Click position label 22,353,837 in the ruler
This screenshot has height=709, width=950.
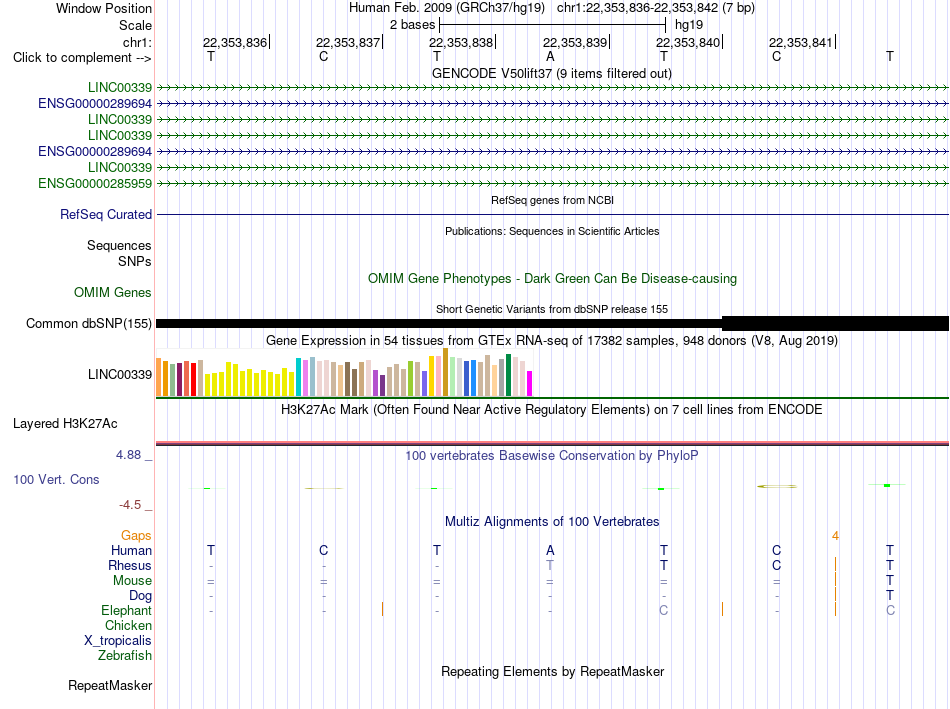tap(348, 42)
